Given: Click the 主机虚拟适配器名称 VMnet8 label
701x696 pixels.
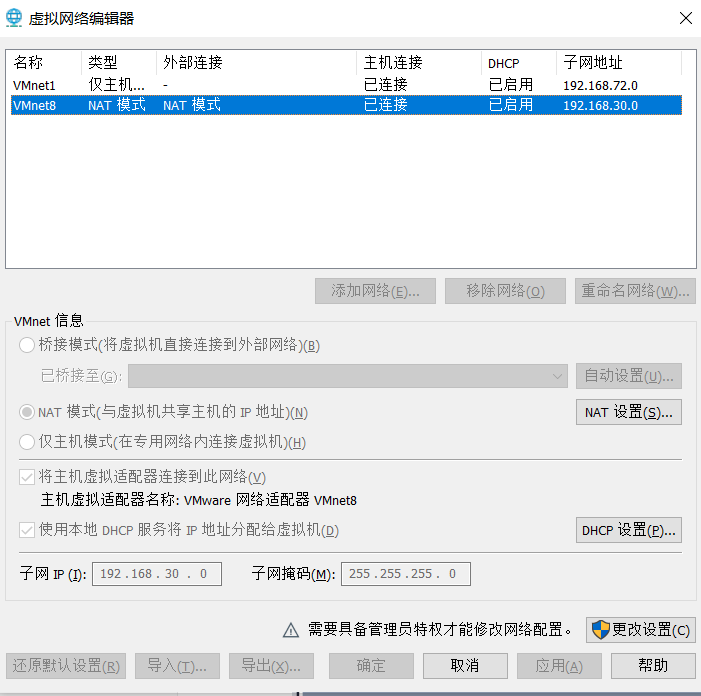Looking at the screenshot, I should coord(198,500).
